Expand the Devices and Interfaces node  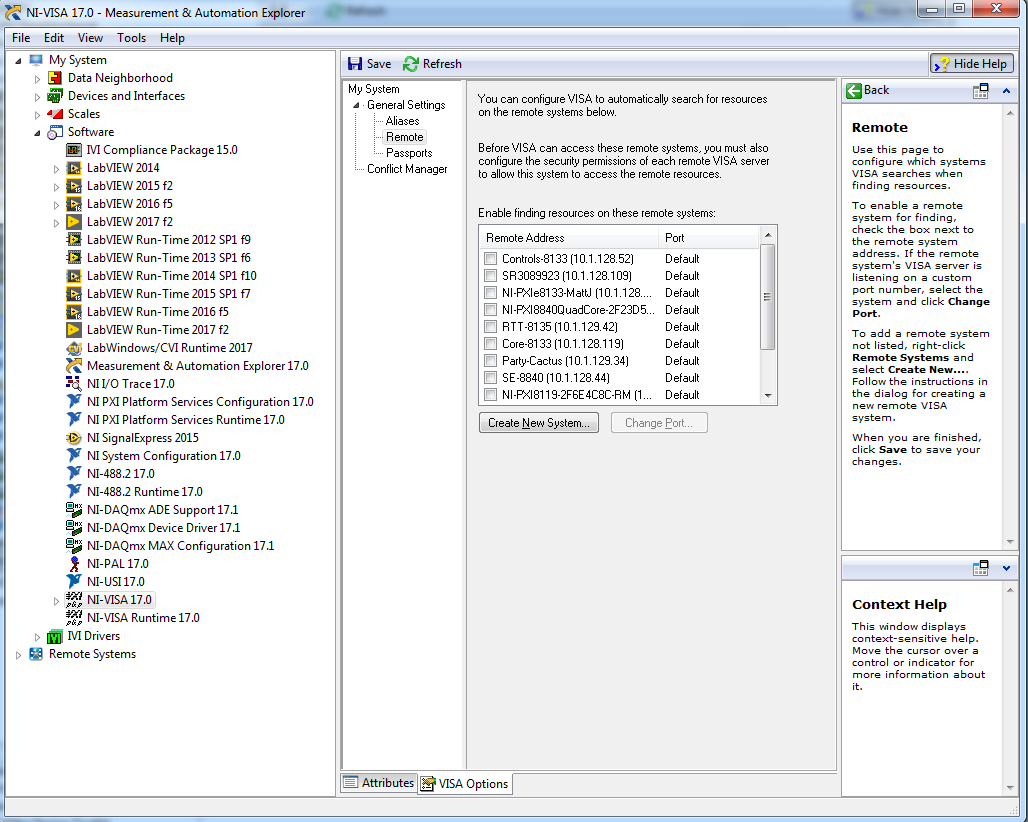pyautogui.click(x=37, y=97)
